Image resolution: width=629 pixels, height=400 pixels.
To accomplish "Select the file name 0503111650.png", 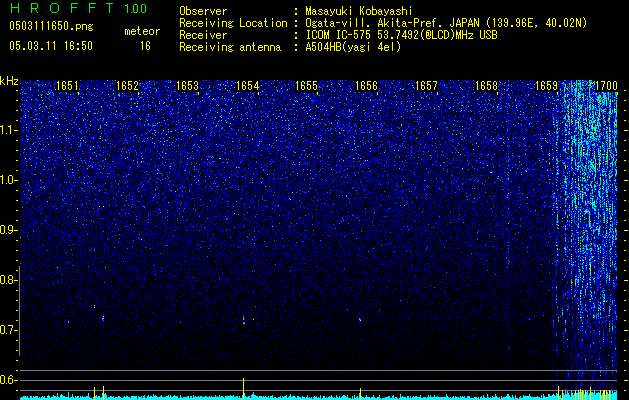I will point(51,26).
